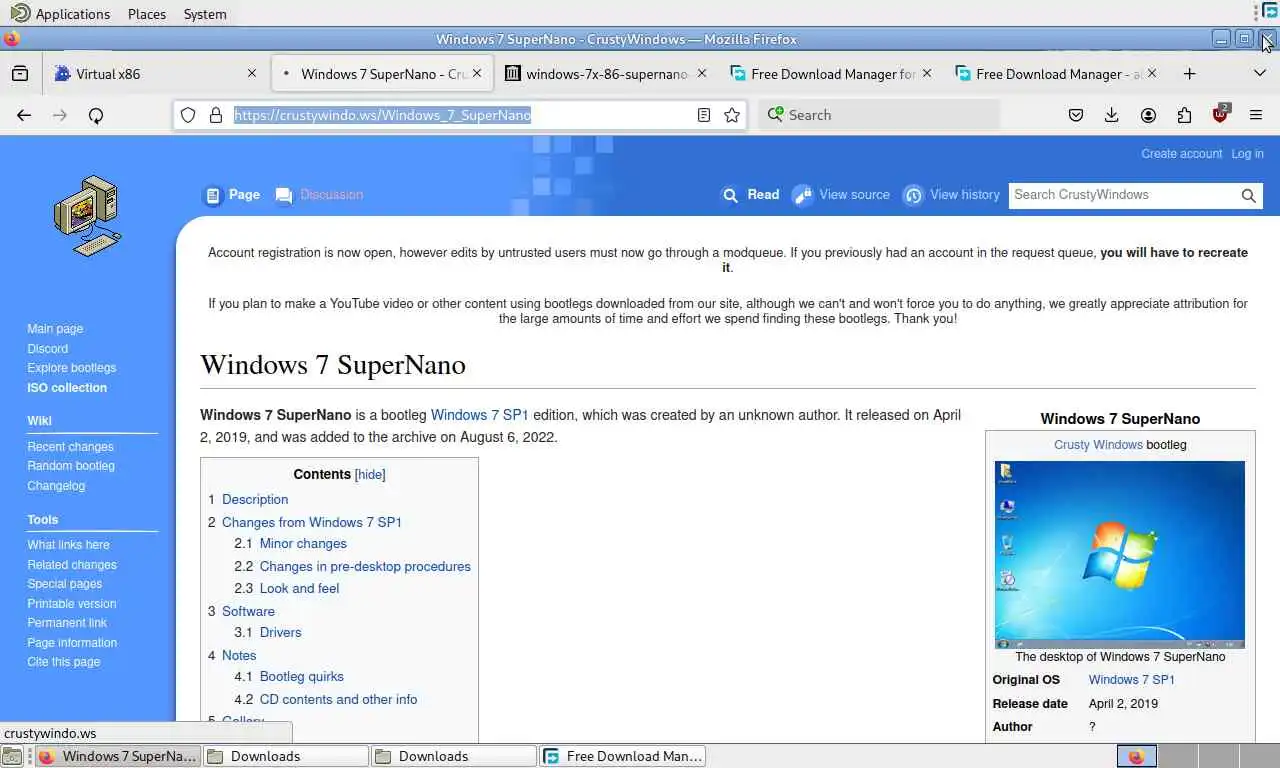Click Create account link

(x=1182, y=154)
